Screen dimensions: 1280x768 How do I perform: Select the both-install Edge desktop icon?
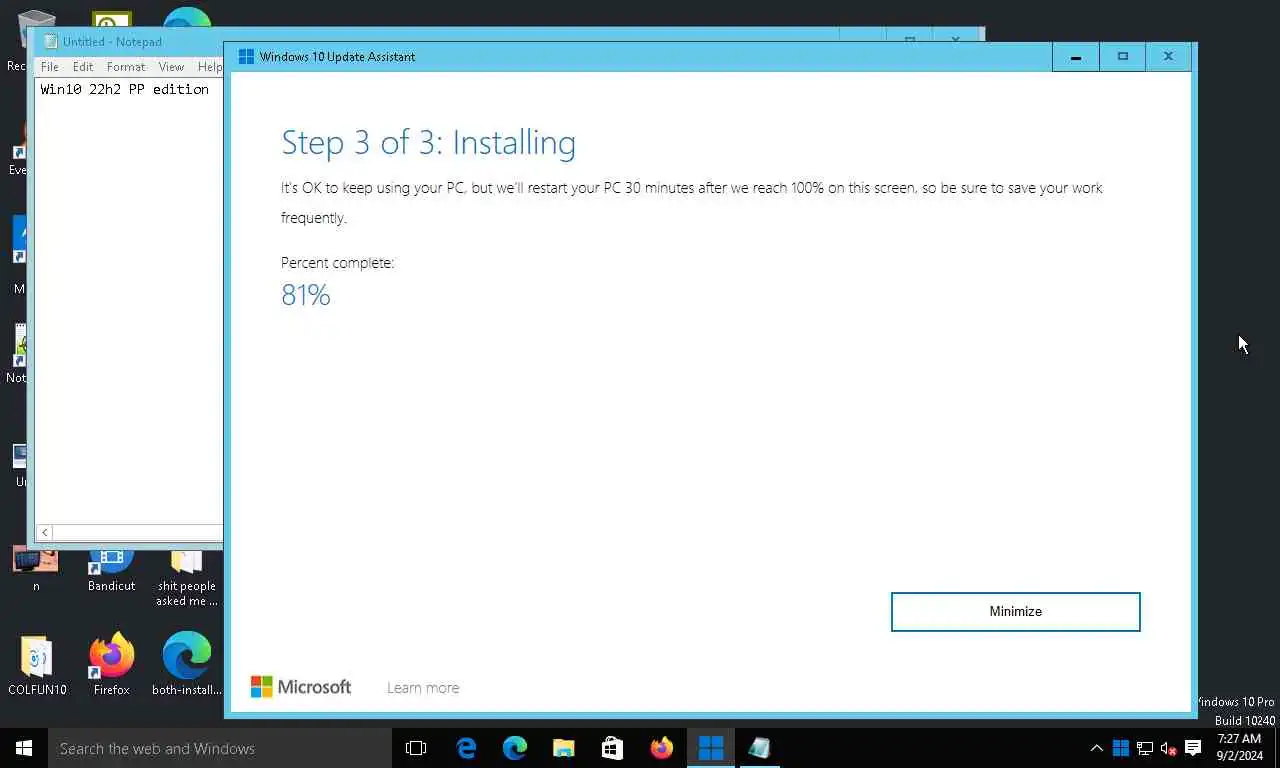pos(187,664)
